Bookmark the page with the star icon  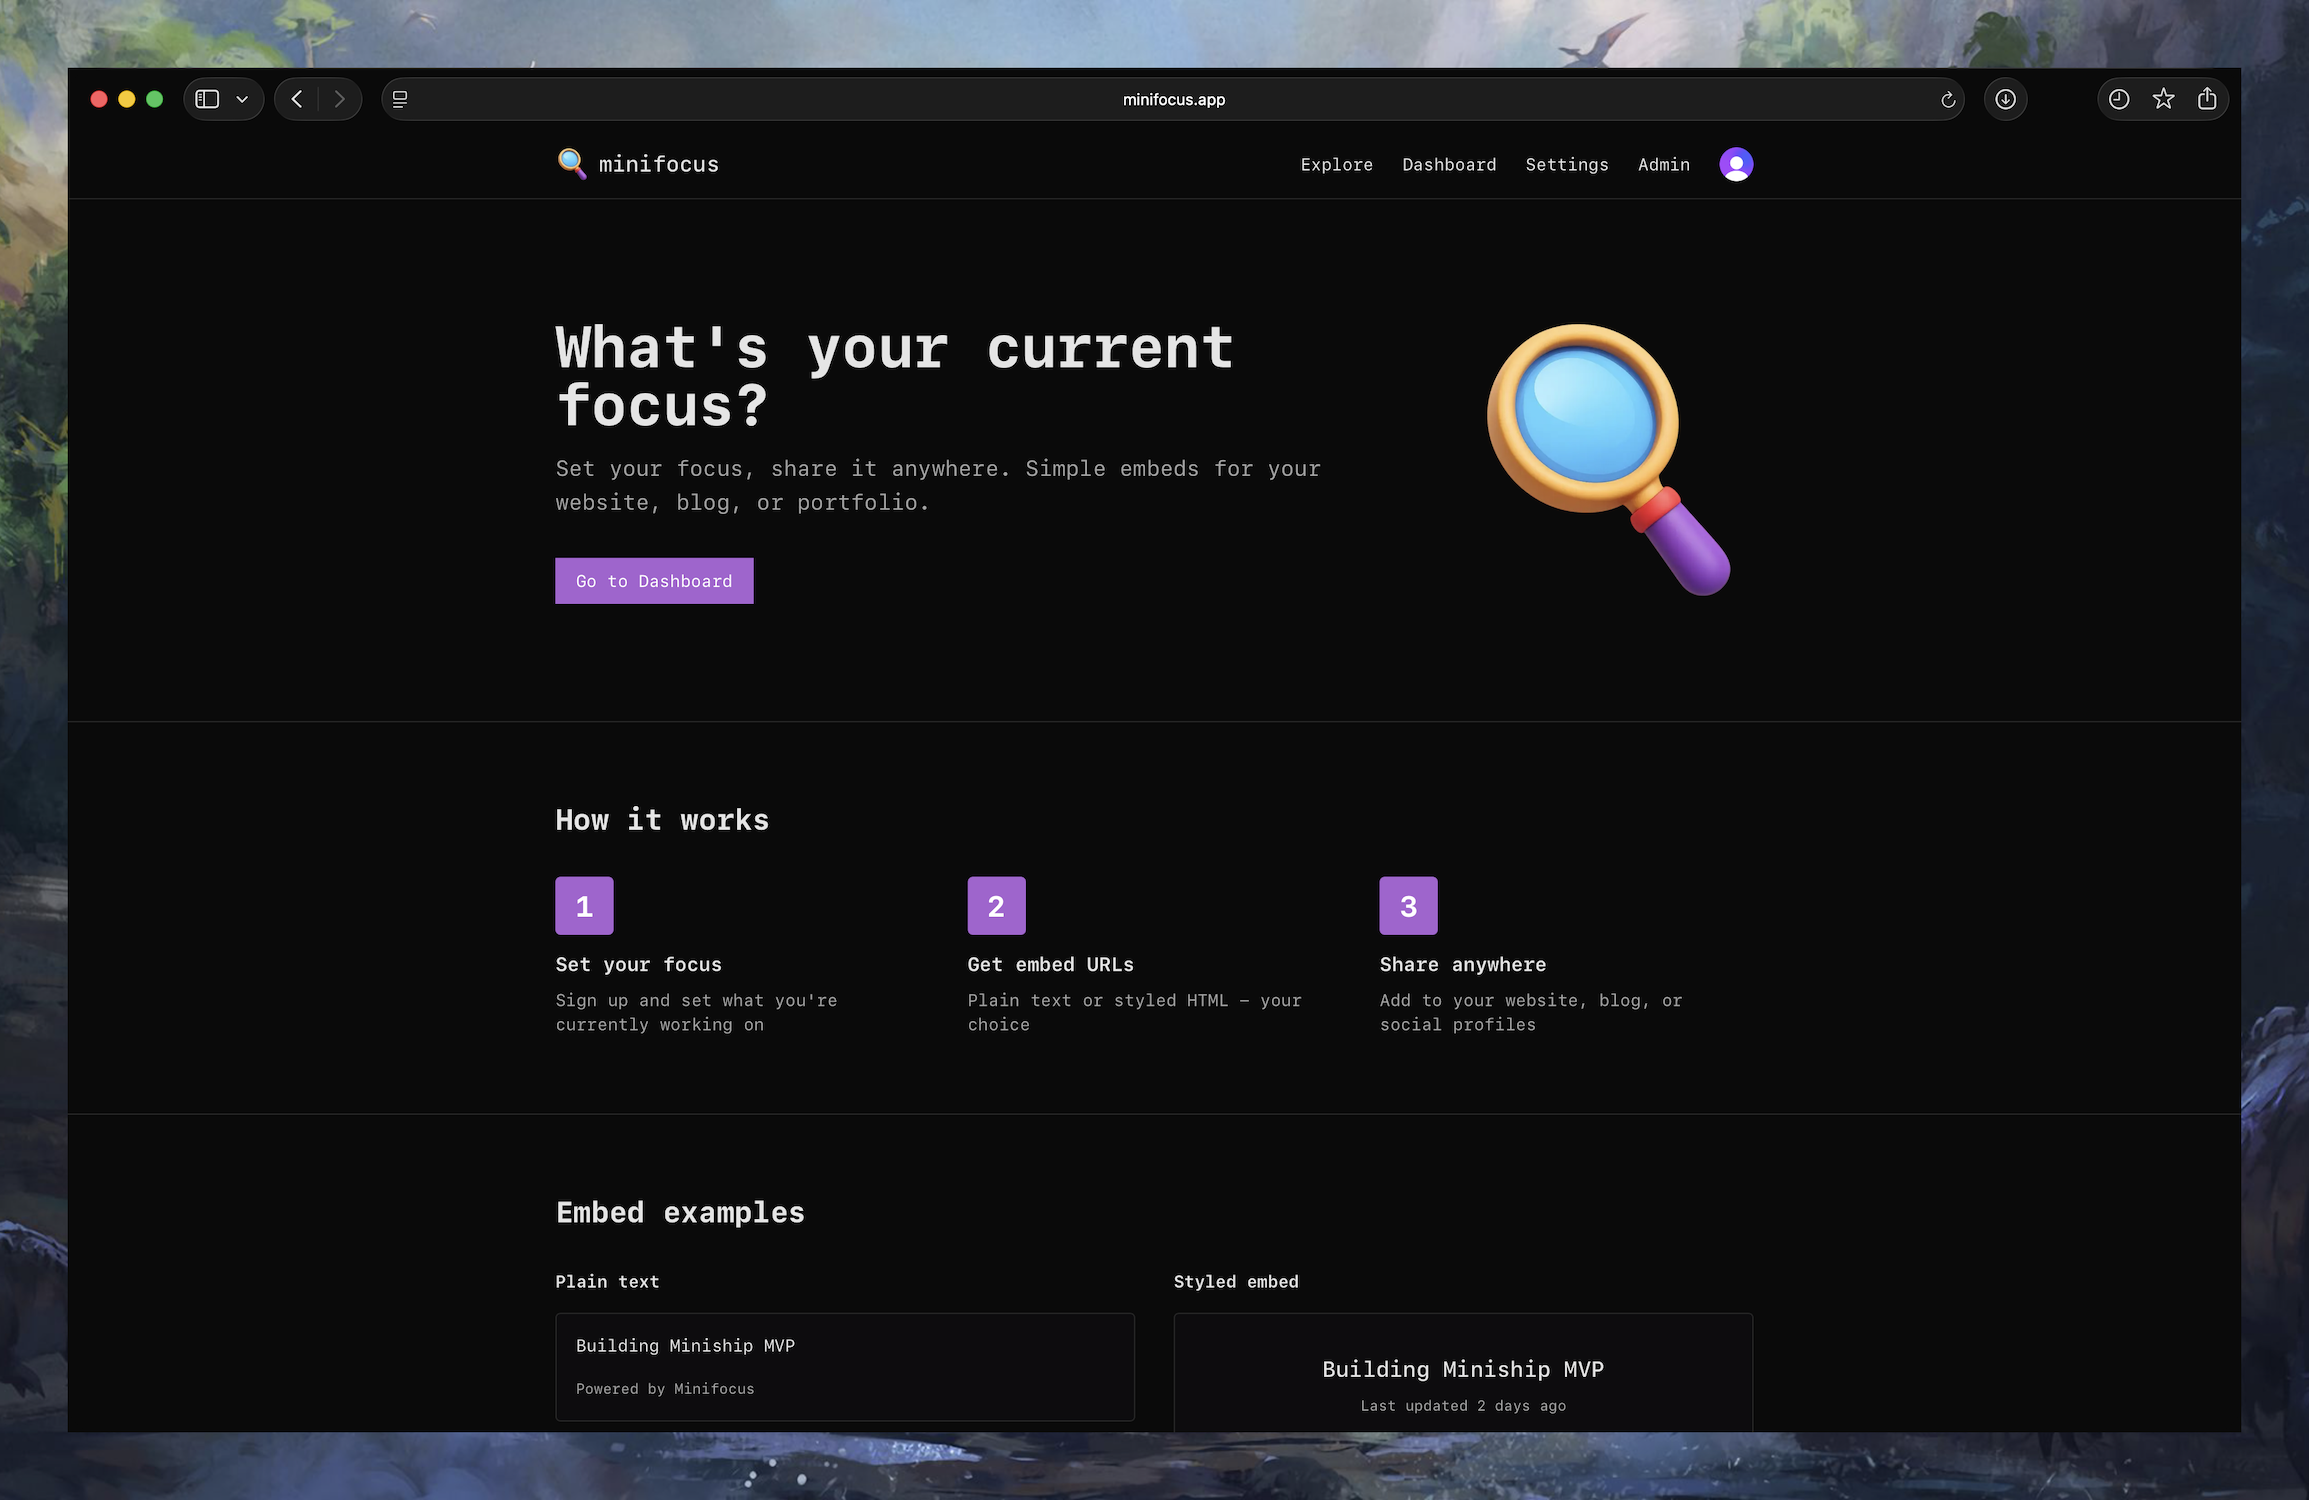[x=2163, y=99]
